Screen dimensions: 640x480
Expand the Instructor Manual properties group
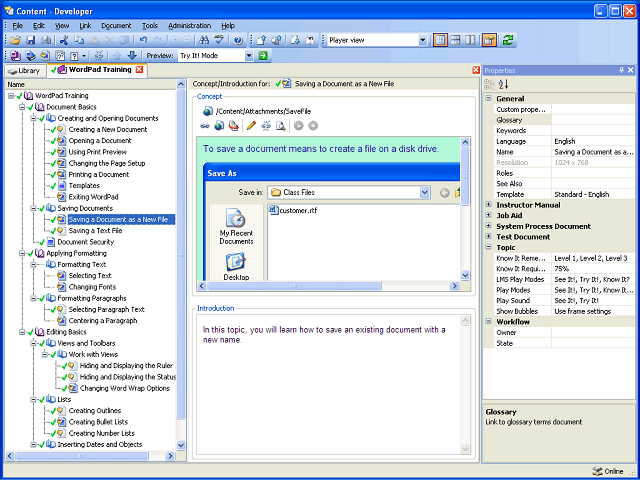[x=489, y=204]
